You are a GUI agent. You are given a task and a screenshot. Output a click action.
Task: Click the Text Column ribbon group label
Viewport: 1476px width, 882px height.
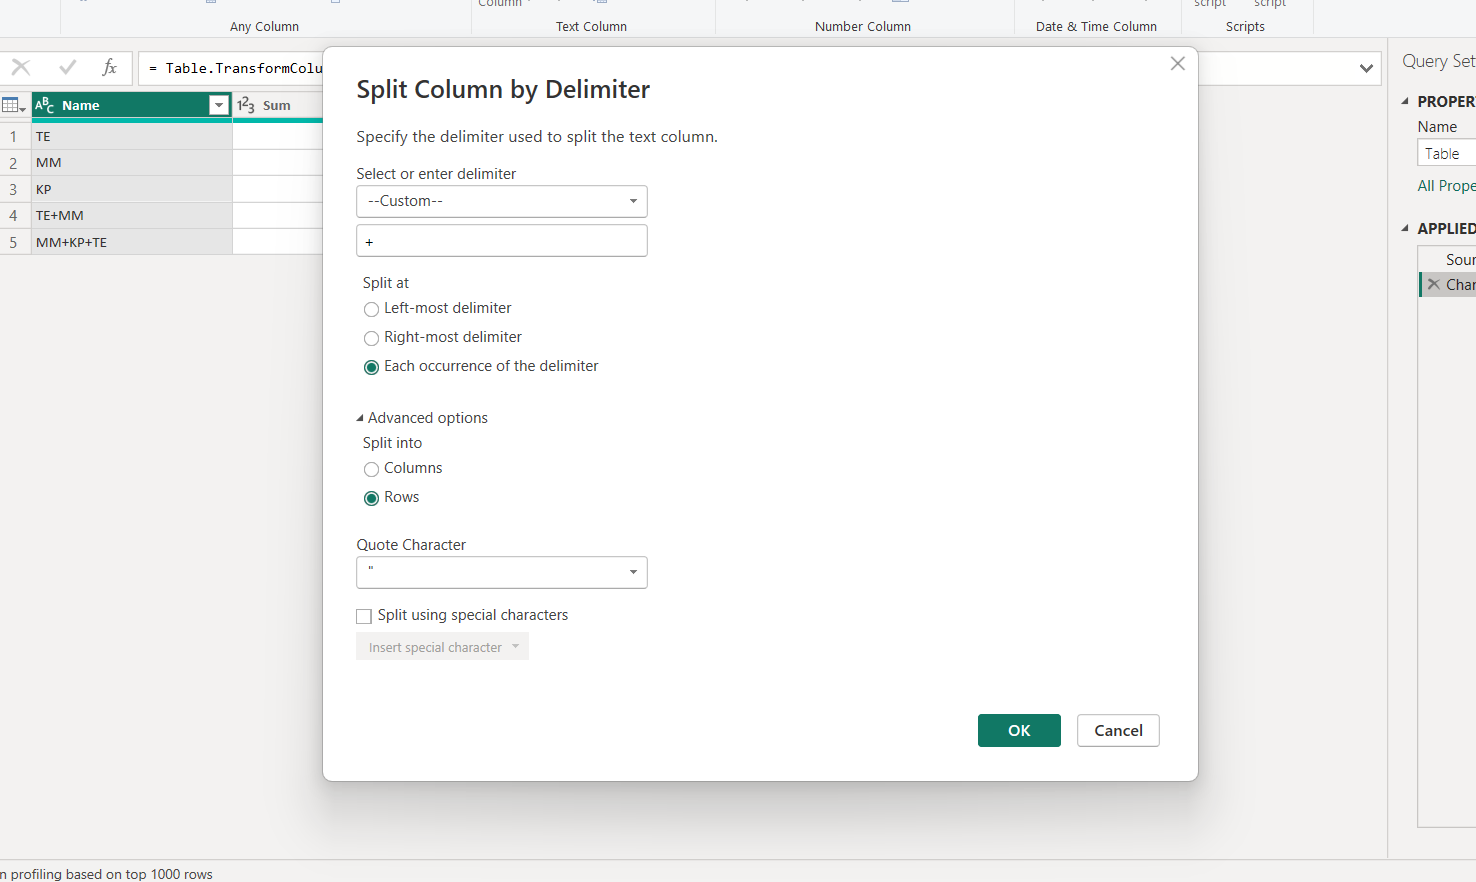click(x=591, y=27)
